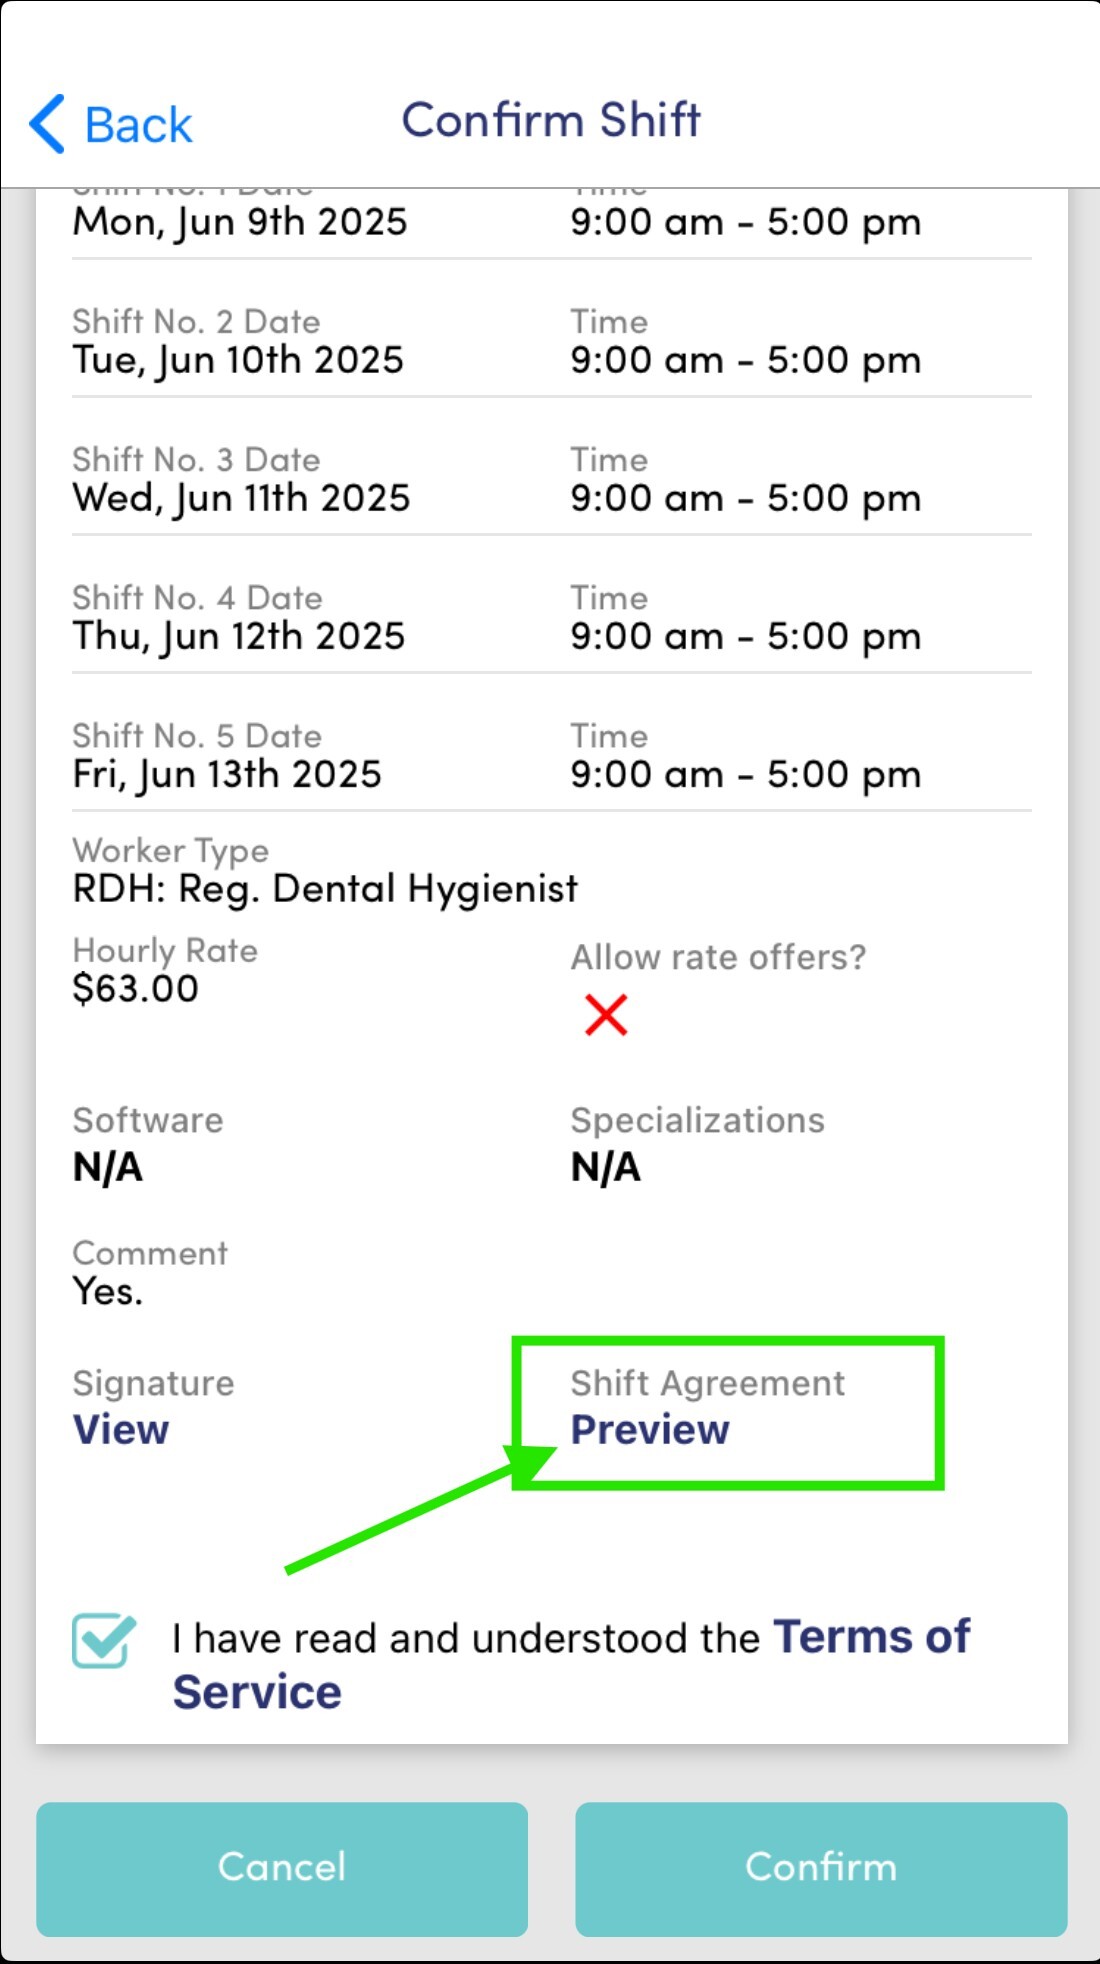Click the Confirm Shift page title
1100x1964 pixels.
(551, 120)
